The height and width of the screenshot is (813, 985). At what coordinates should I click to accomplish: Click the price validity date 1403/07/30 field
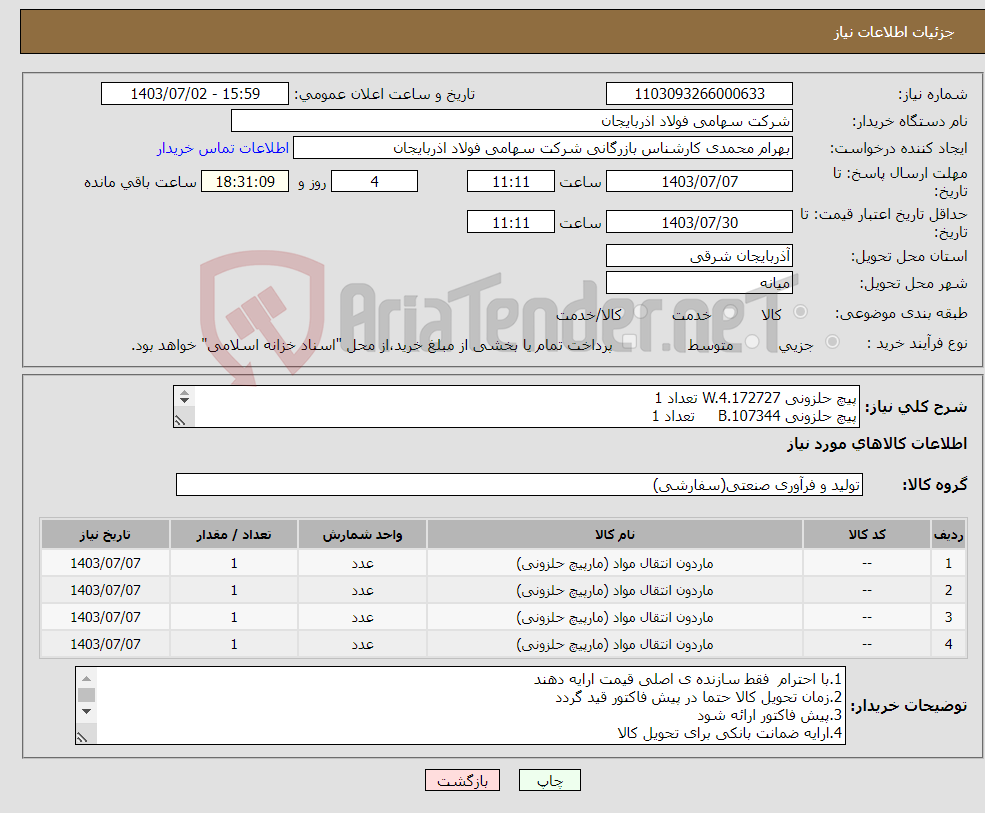click(x=699, y=222)
